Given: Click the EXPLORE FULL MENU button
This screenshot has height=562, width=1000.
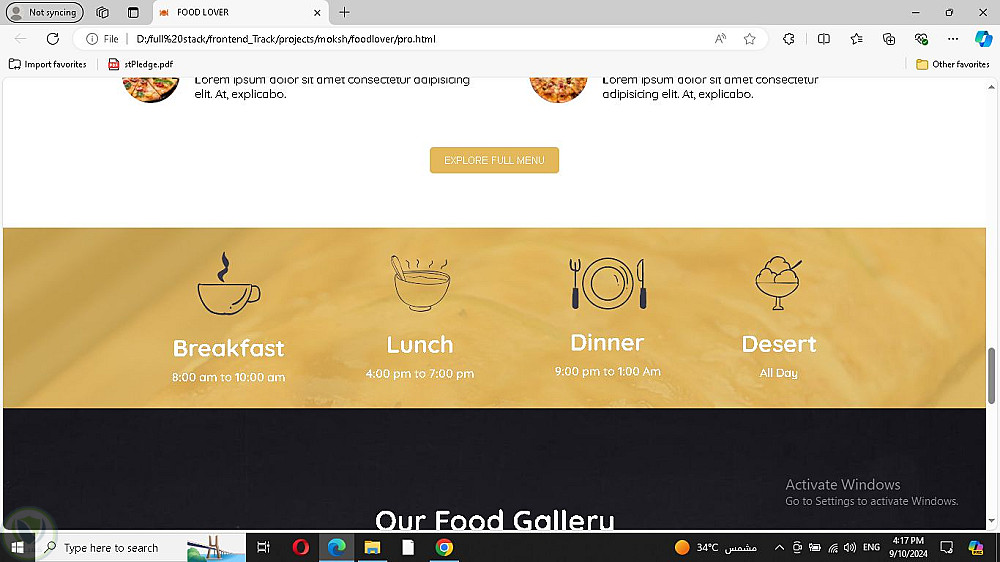Looking at the screenshot, I should tap(494, 160).
